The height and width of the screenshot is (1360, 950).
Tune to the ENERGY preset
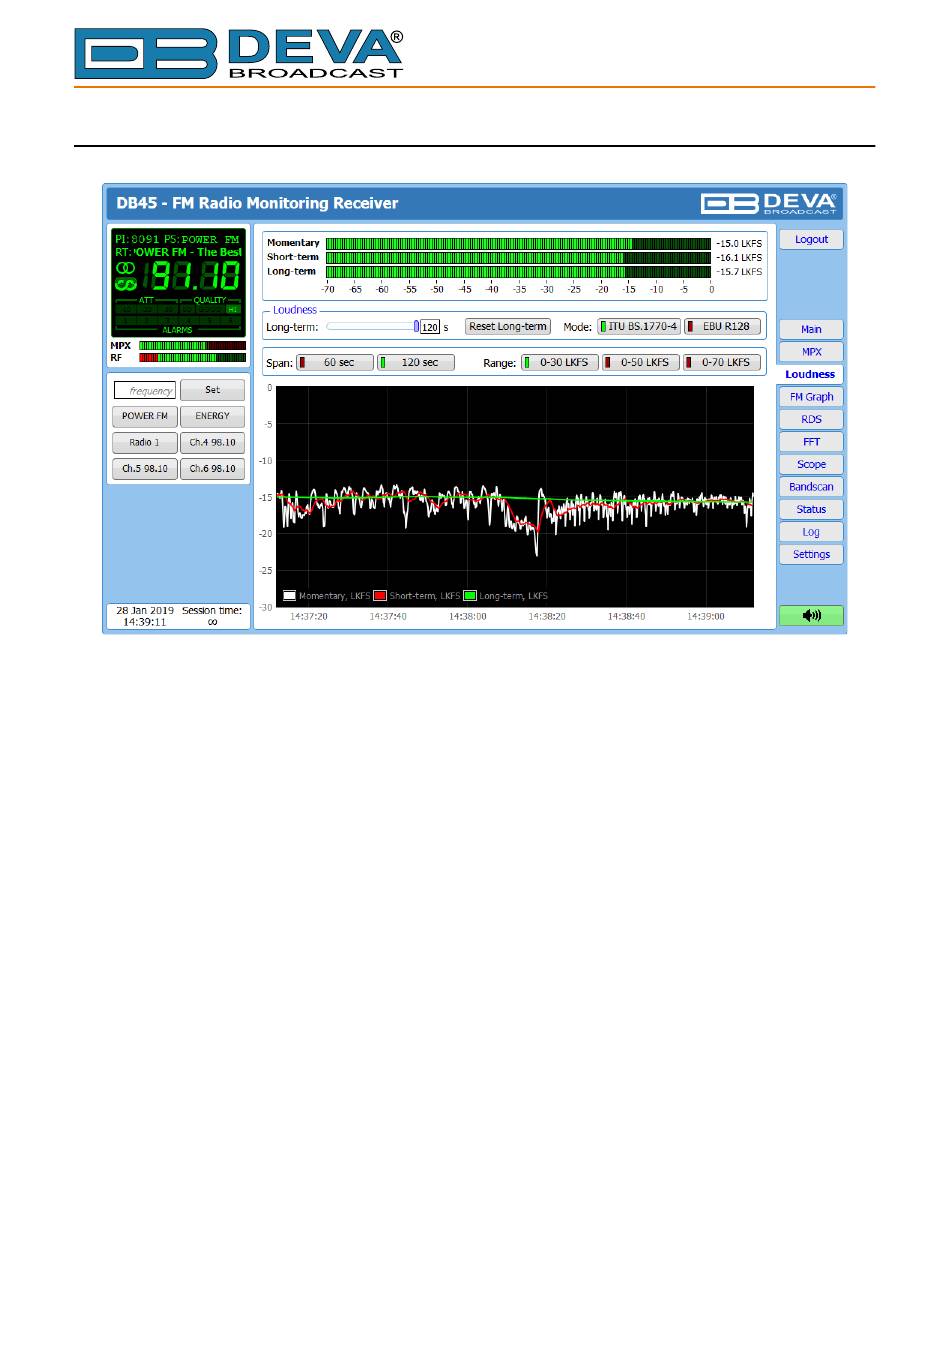[x=212, y=416]
